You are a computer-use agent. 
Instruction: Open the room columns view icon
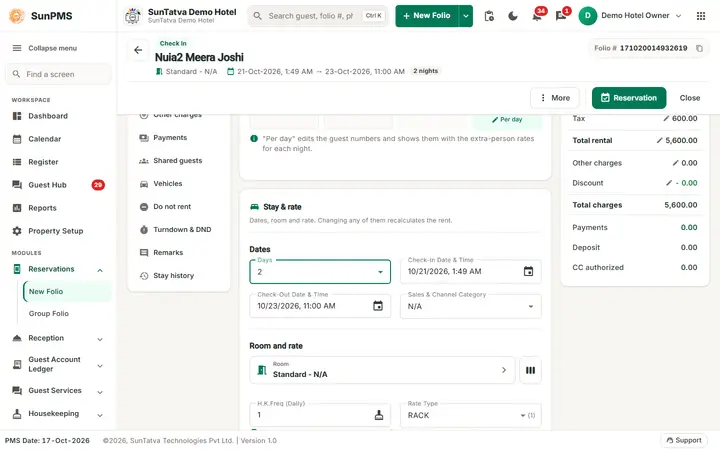coord(530,370)
